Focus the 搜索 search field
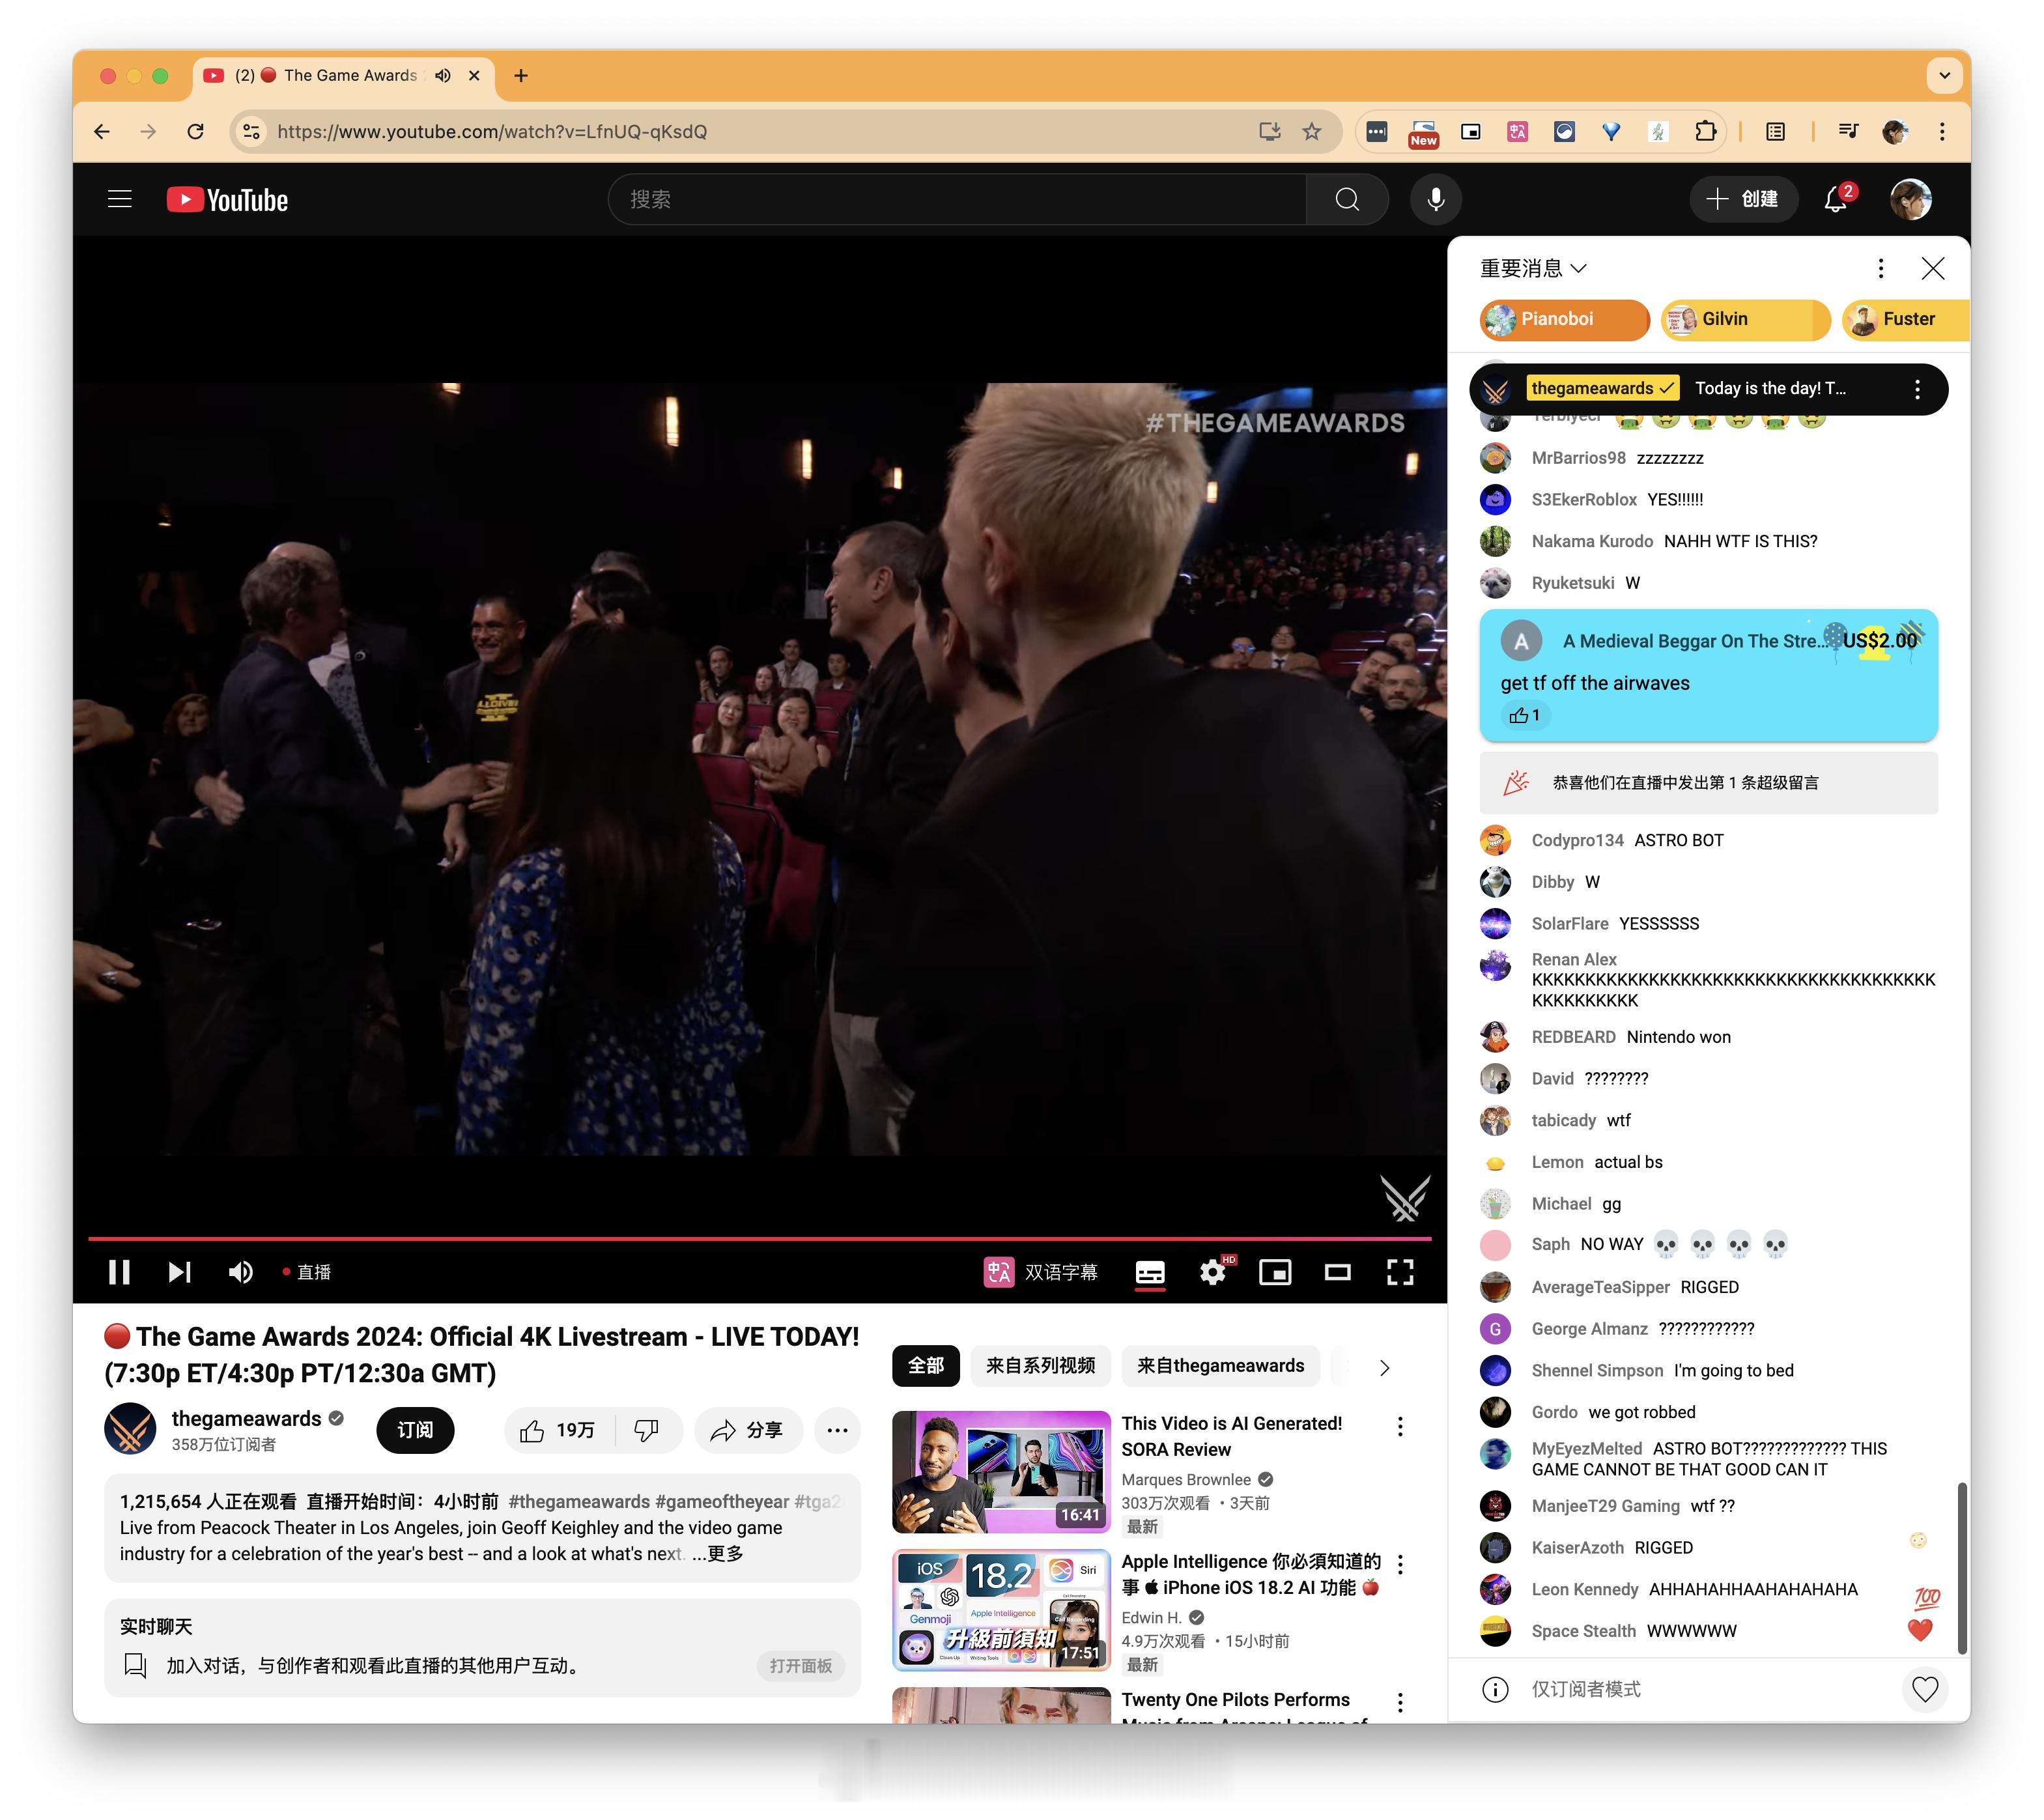The width and height of the screenshot is (2044, 1820). tap(957, 199)
